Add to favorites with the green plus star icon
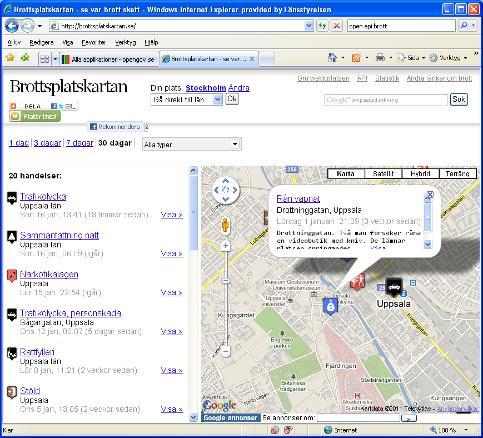This screenshot has height=438, width=483. (x=25, y=58)
